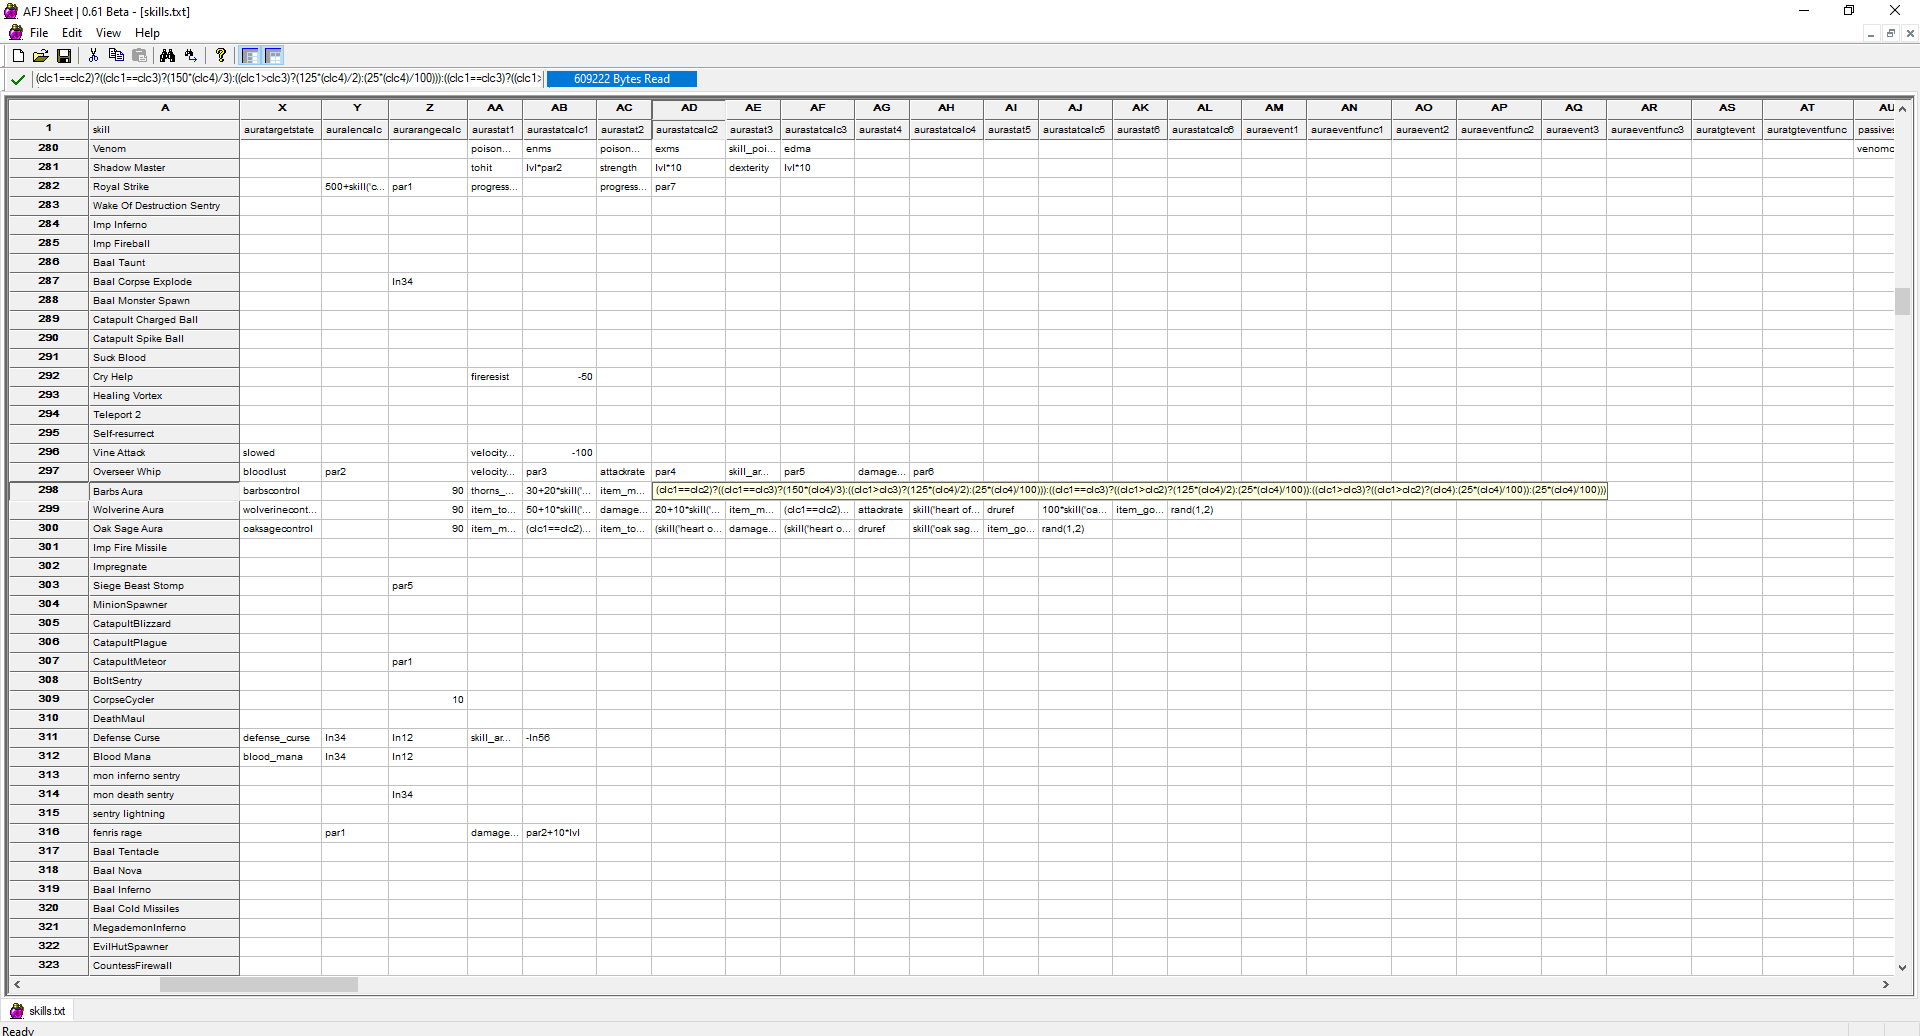Click the scroll left arrow

click(17, 985)
